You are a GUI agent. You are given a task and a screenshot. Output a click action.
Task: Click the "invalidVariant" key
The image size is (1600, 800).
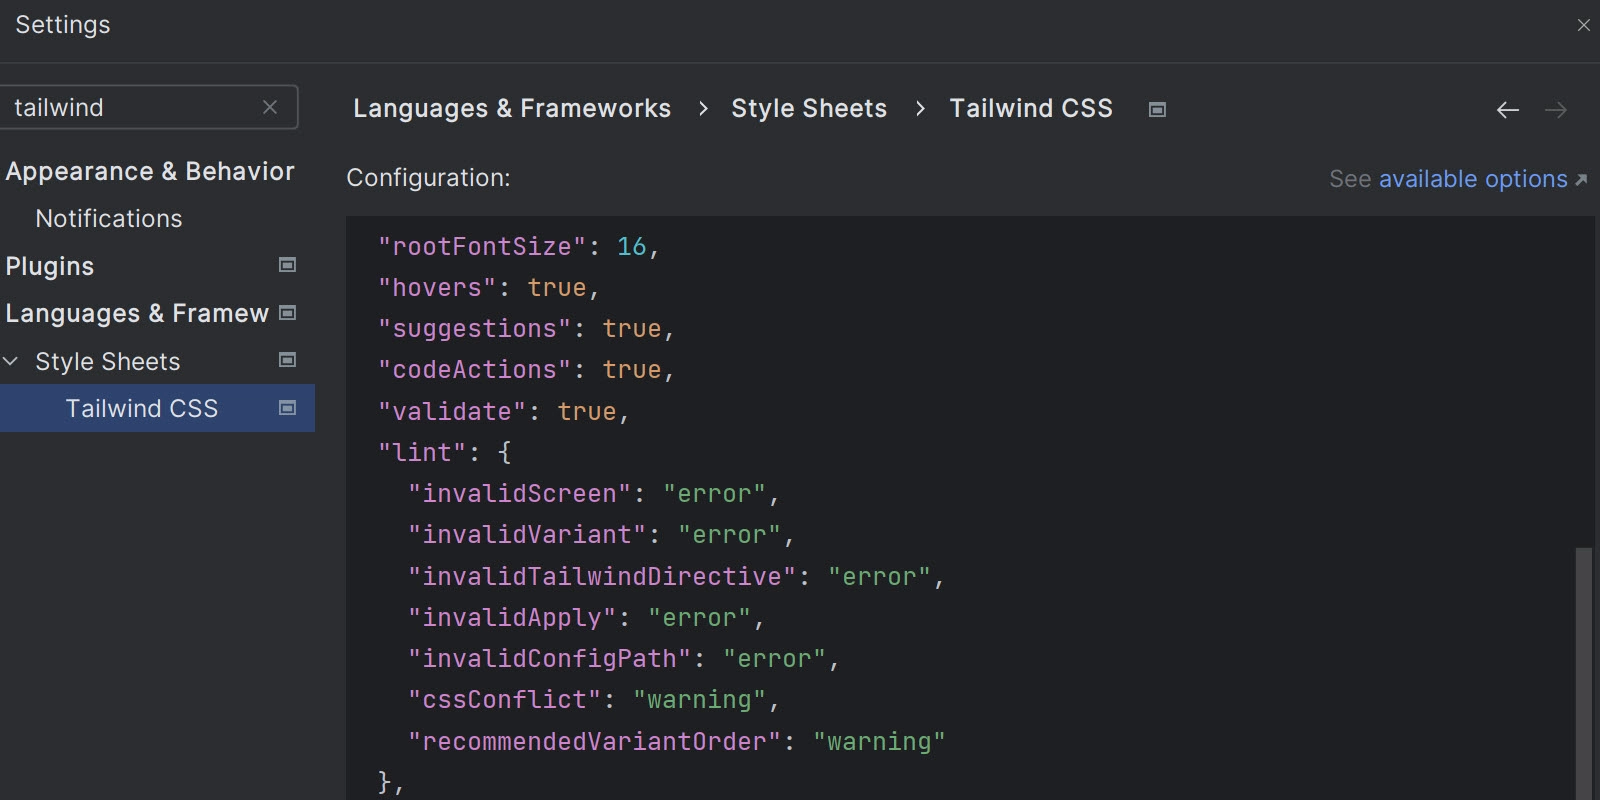point(527,535)
